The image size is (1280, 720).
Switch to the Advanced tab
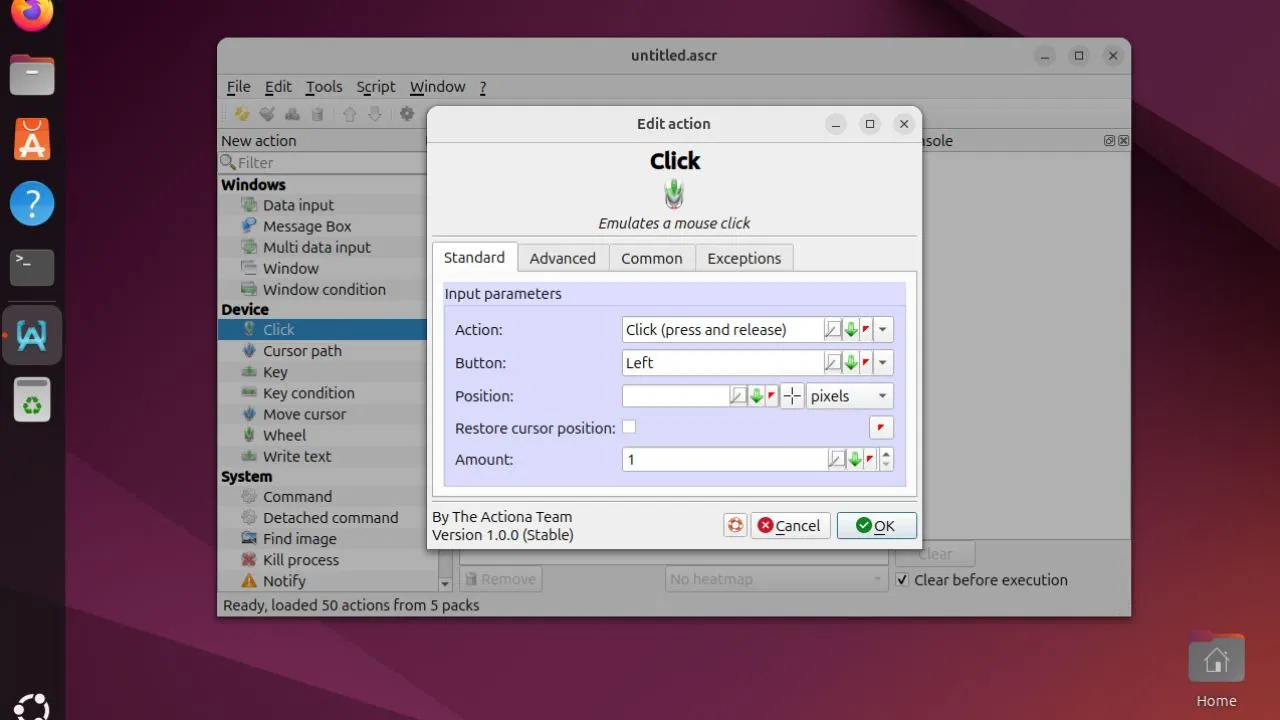pyautogui.click(x=562, y=257)
